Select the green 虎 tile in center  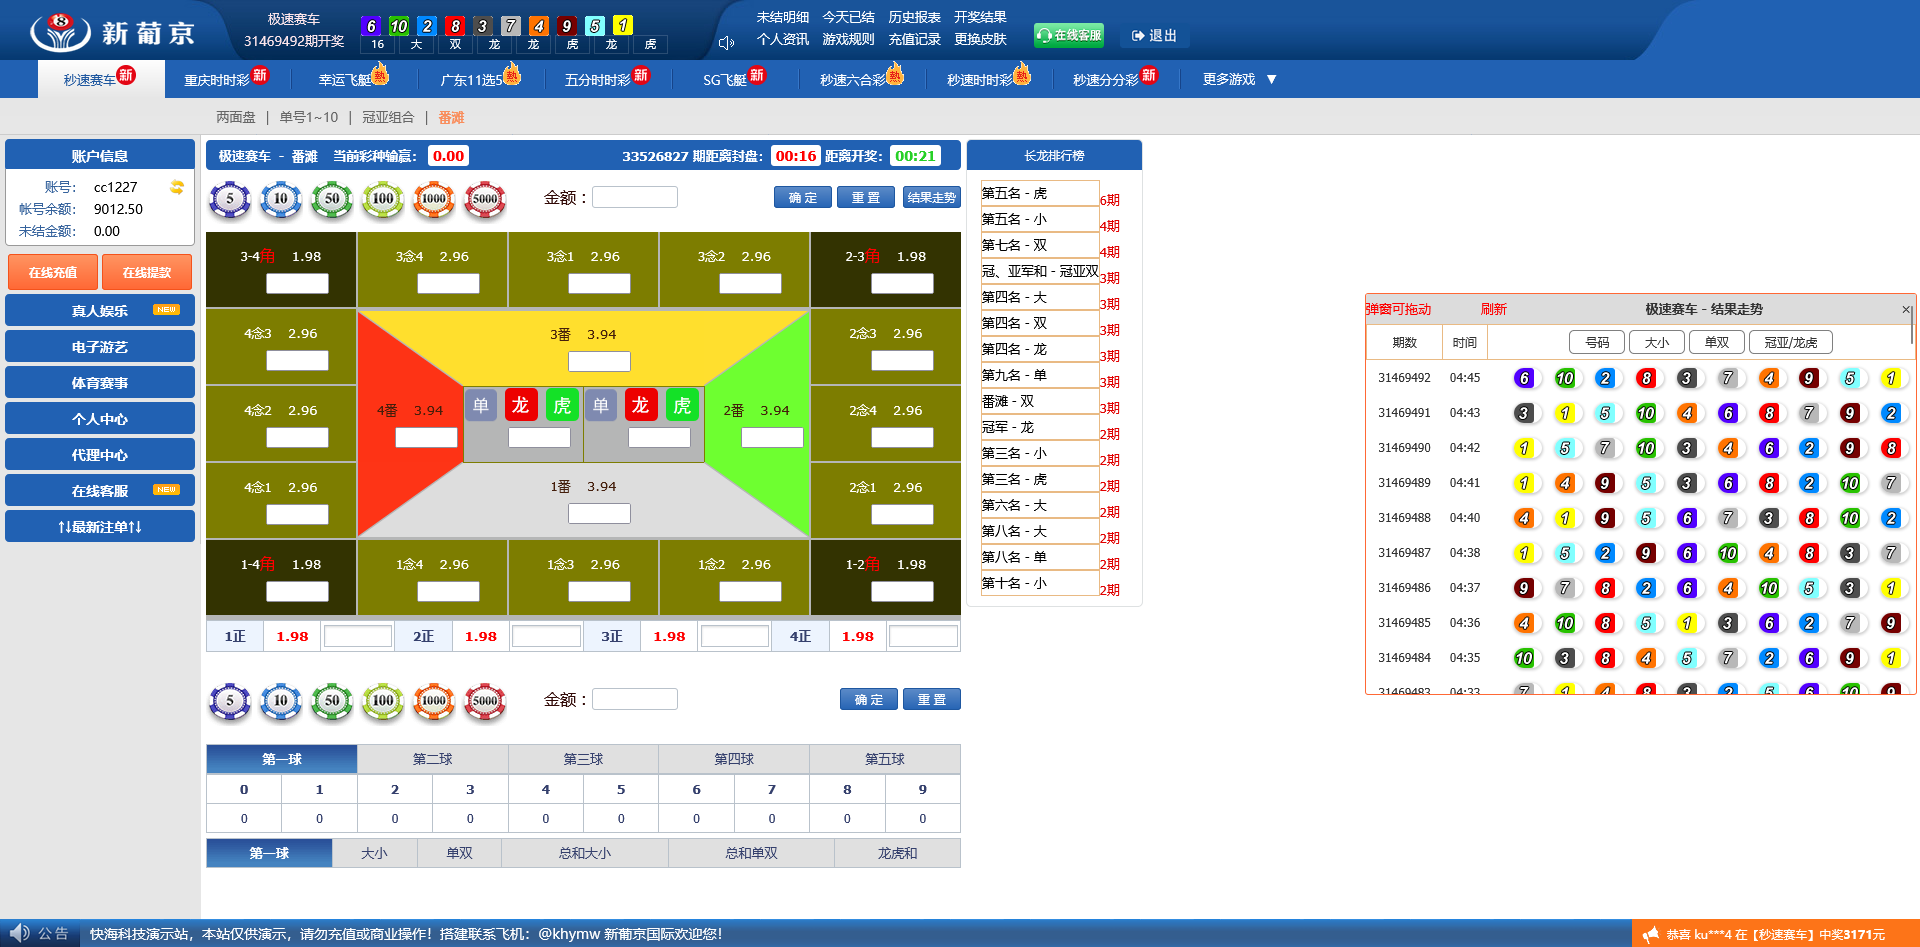click(x=562, y=405)
